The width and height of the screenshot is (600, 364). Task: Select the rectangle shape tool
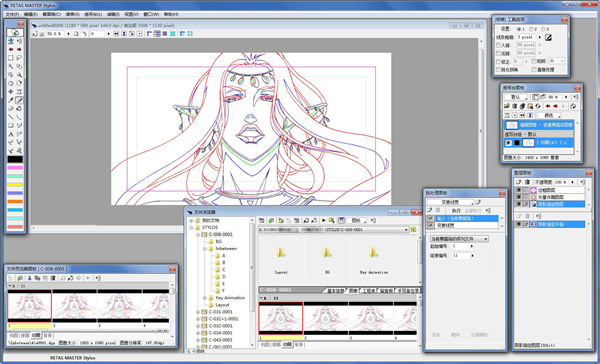[x=11, y=125]
